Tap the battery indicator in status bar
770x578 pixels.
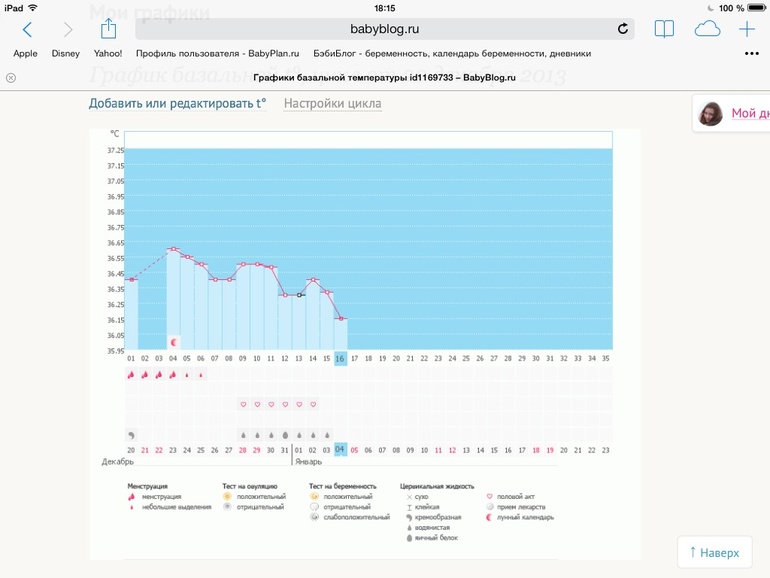(x=756, y=8)
